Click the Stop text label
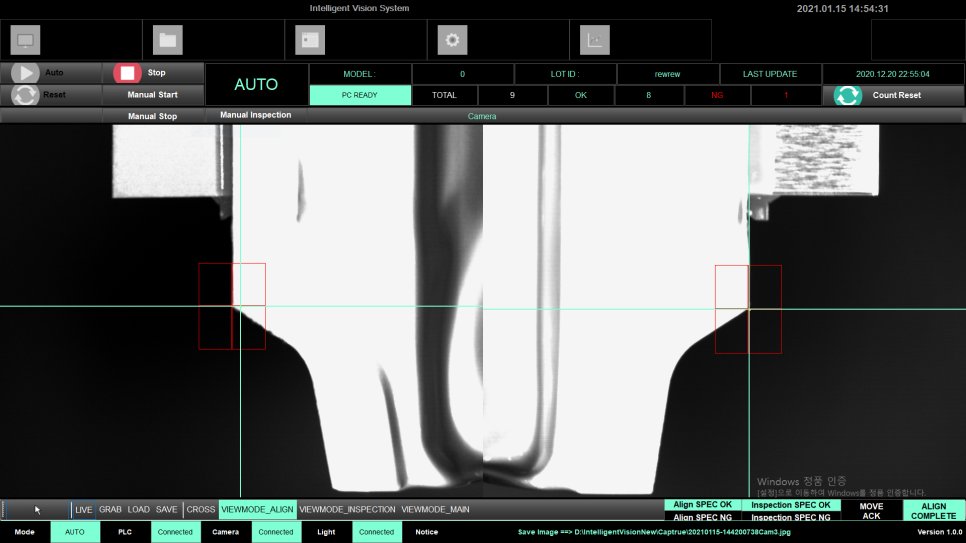This screenshot has width=966, height=543. 156,73
